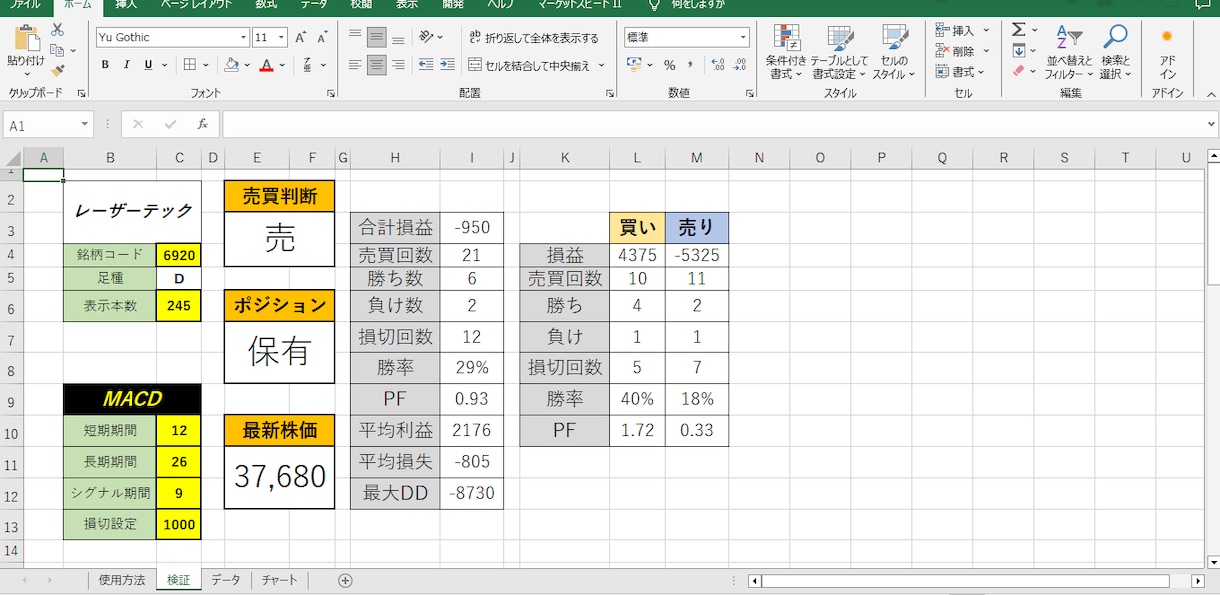The height and width of the screenshot is (595, 1220).
Task: Switch to the 使用方法 sheet tab
Action: tap(122, 580)
